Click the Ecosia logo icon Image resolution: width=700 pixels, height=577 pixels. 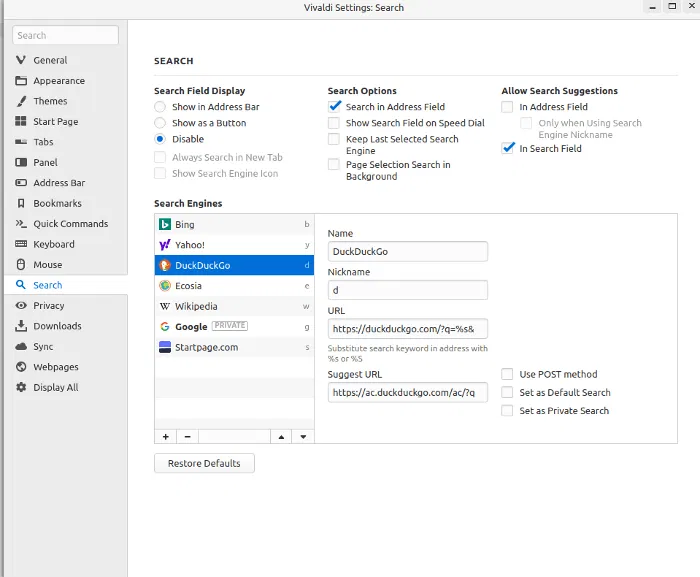click(165, 285)
